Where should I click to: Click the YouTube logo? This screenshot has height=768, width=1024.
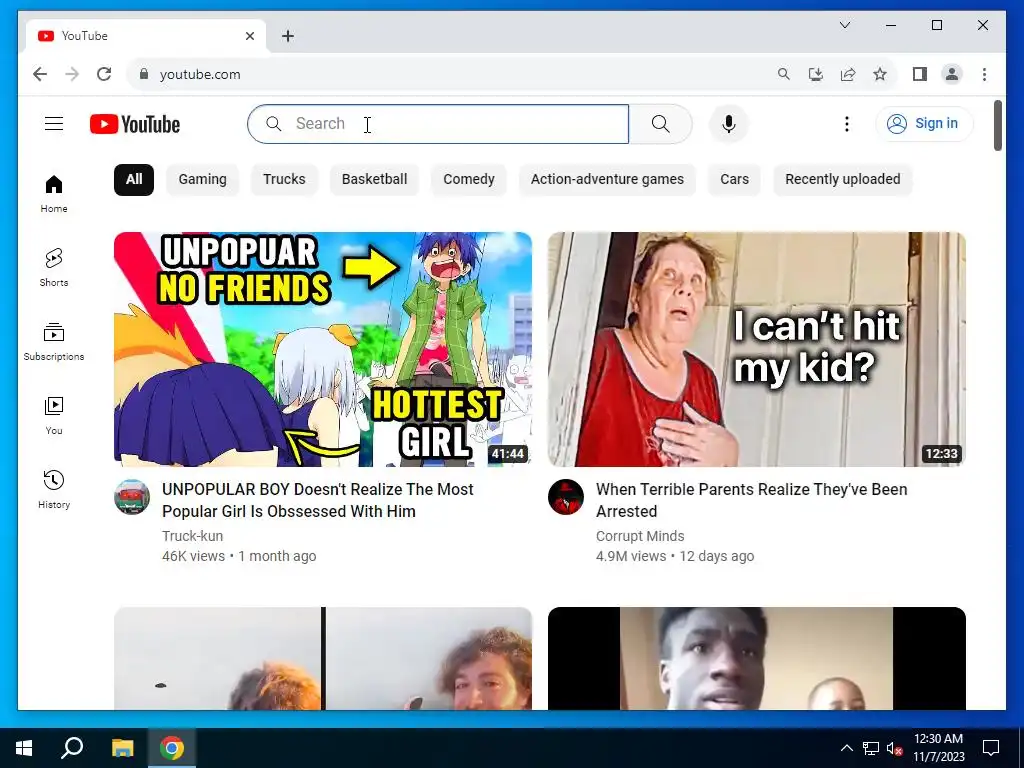135,124
